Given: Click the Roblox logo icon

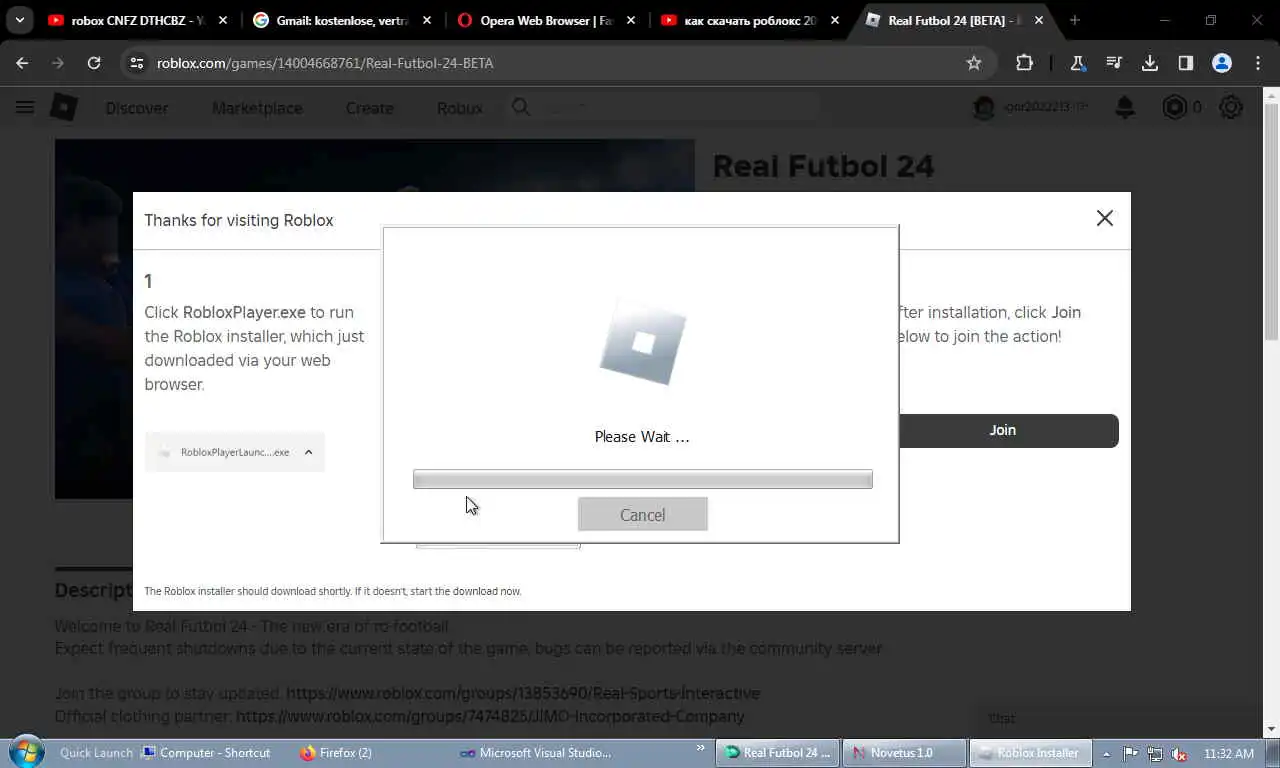Looking at the screenshot, I should point(64,107).
